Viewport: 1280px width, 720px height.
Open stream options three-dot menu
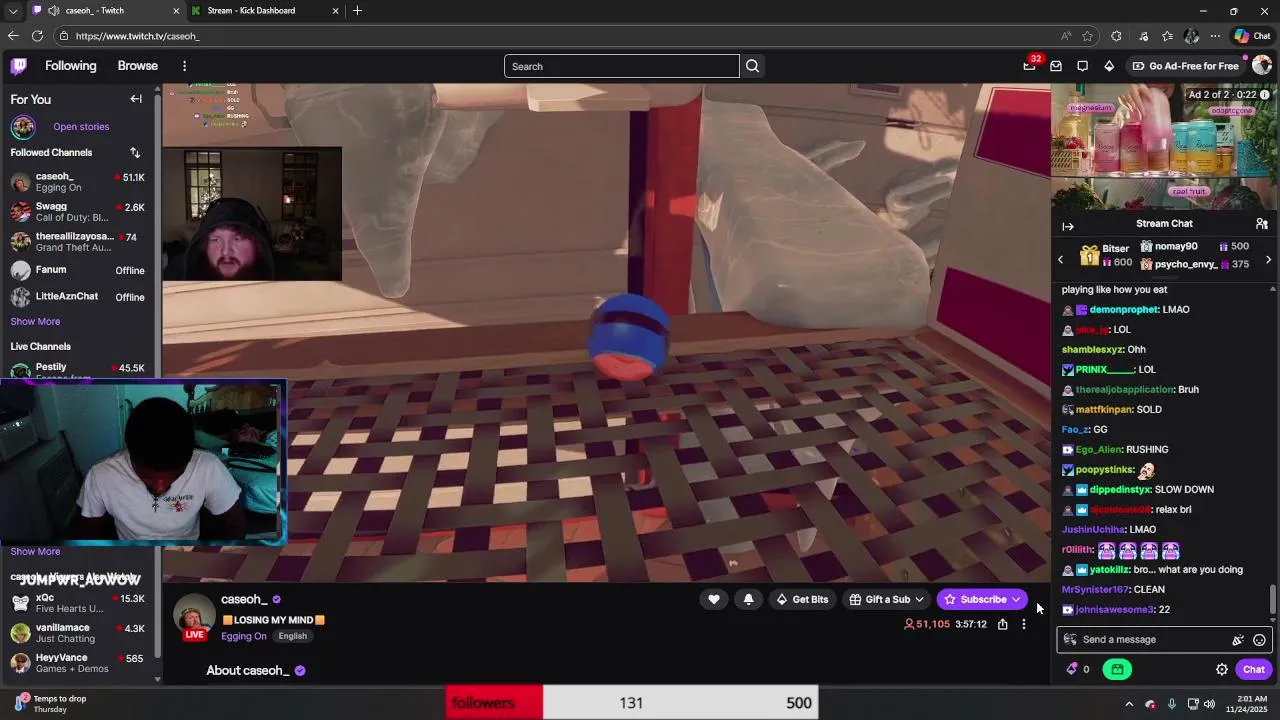click(x=1023, y=624)
